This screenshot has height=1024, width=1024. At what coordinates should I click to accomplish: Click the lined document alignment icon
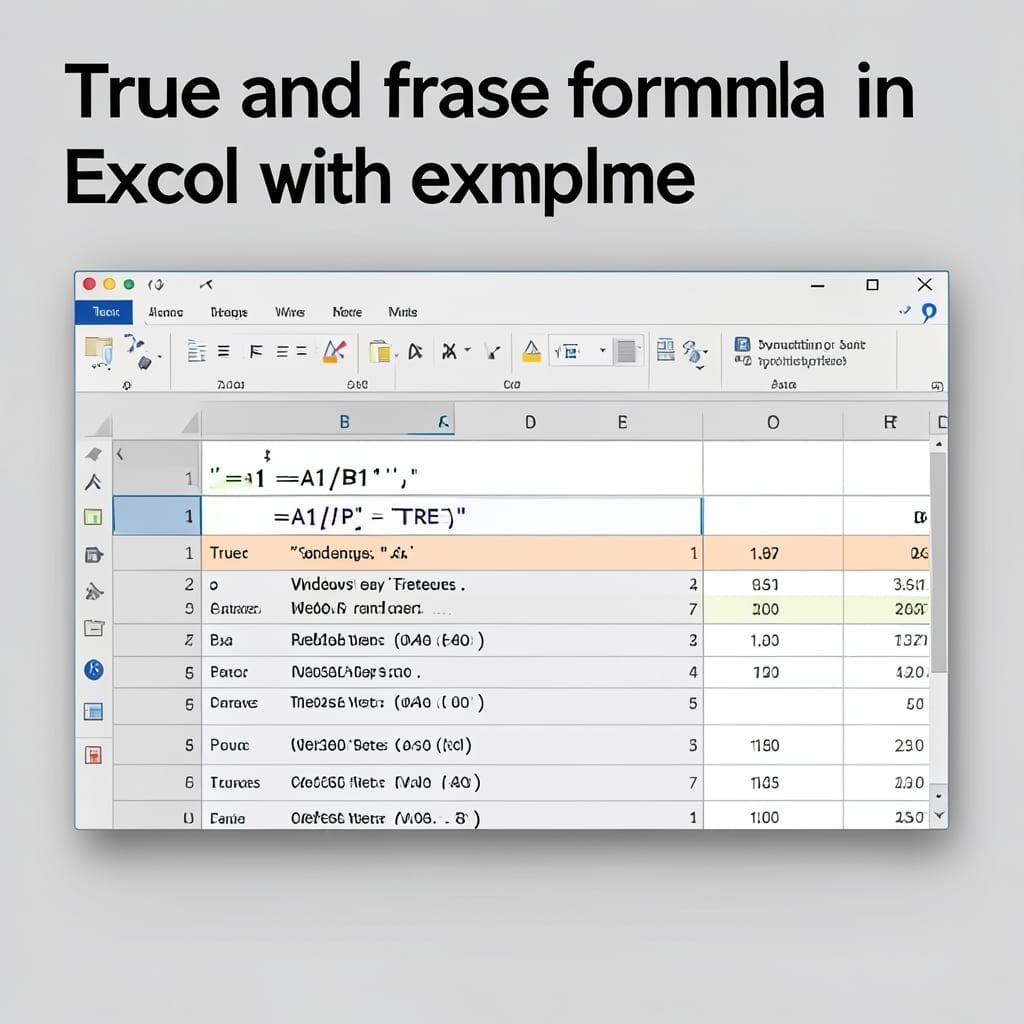197,351
